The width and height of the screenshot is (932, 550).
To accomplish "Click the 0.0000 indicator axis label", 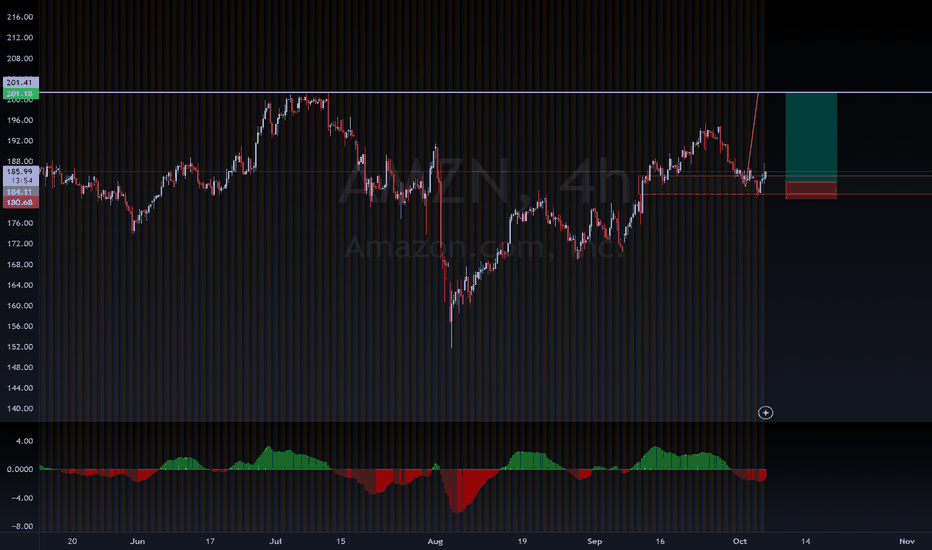I will pos(20,469).
